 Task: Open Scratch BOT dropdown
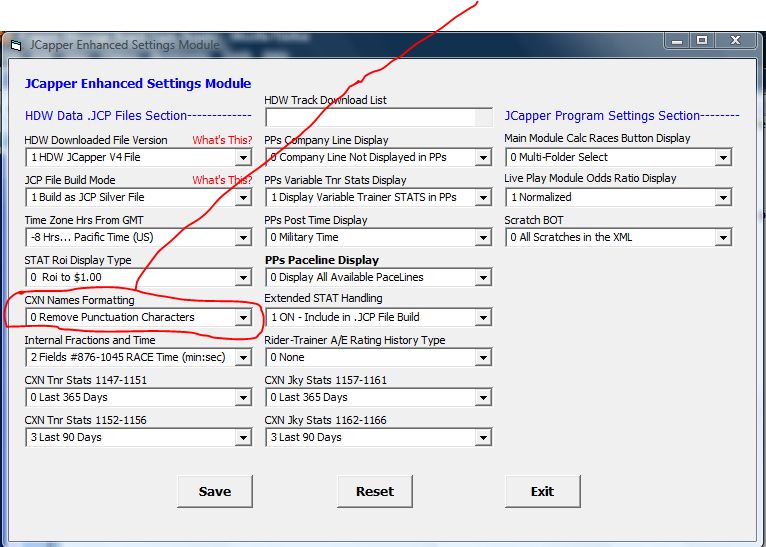723,237
